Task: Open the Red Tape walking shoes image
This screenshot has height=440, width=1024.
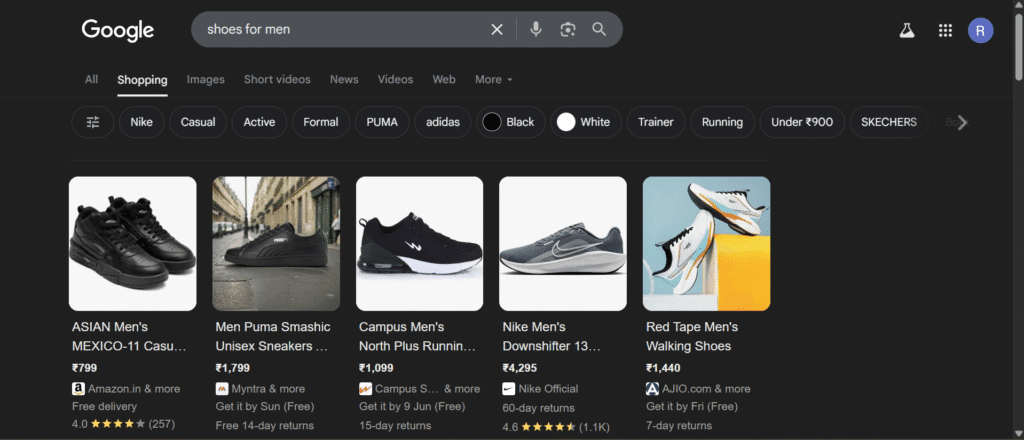Action: (x=707, y=244)
